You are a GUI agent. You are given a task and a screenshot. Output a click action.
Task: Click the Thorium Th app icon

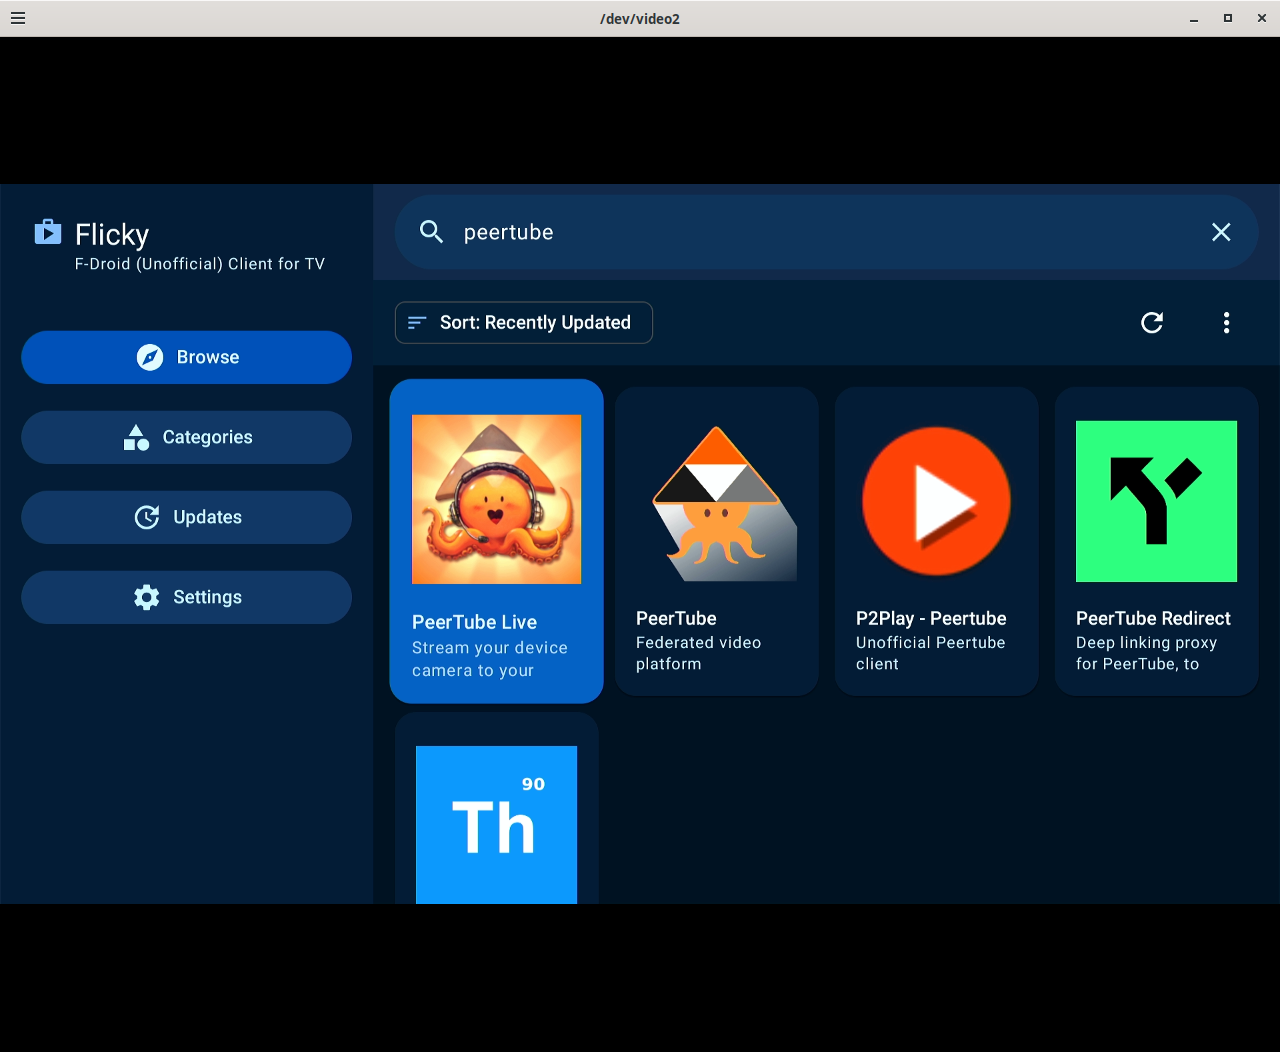click(496, 824)
